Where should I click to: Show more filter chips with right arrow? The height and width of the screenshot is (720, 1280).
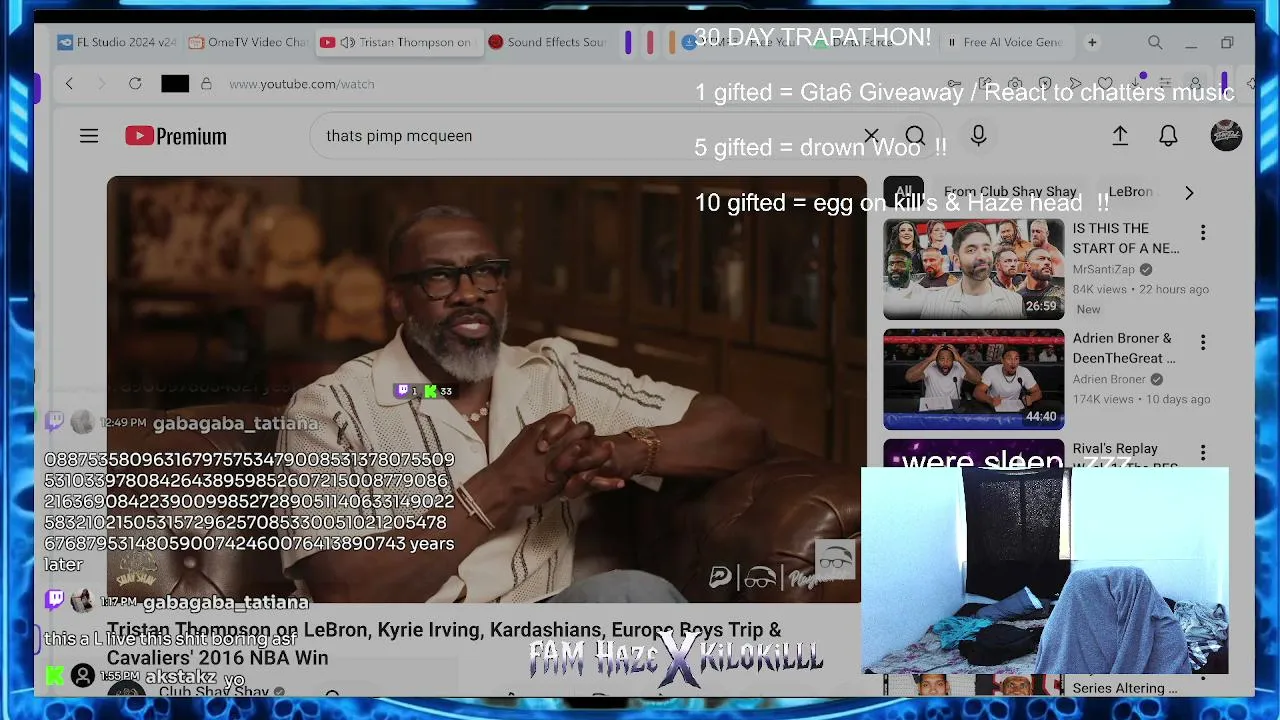[x=1189, y=192]
